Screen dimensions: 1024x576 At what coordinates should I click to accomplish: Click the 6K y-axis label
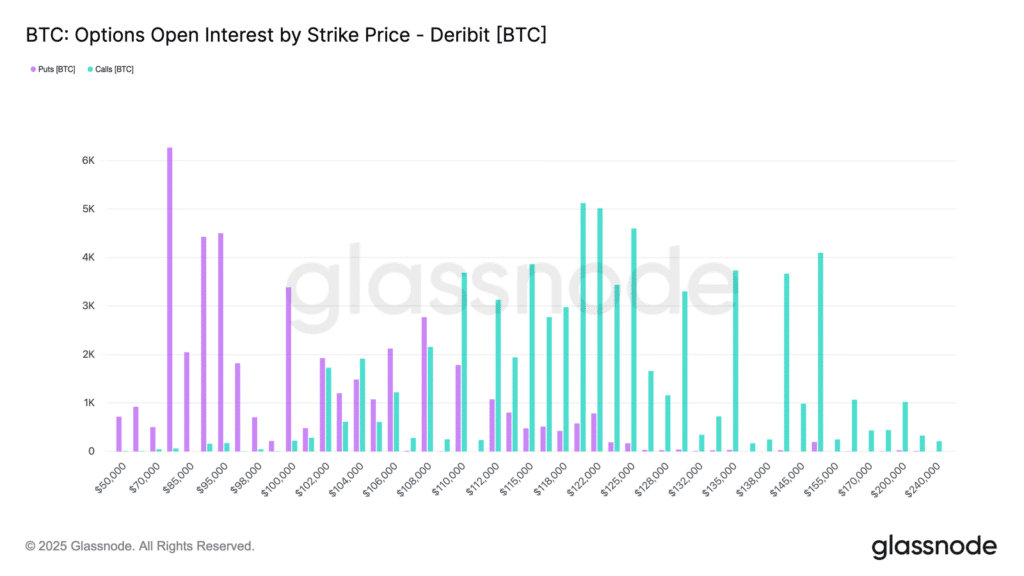click(88, 161)
